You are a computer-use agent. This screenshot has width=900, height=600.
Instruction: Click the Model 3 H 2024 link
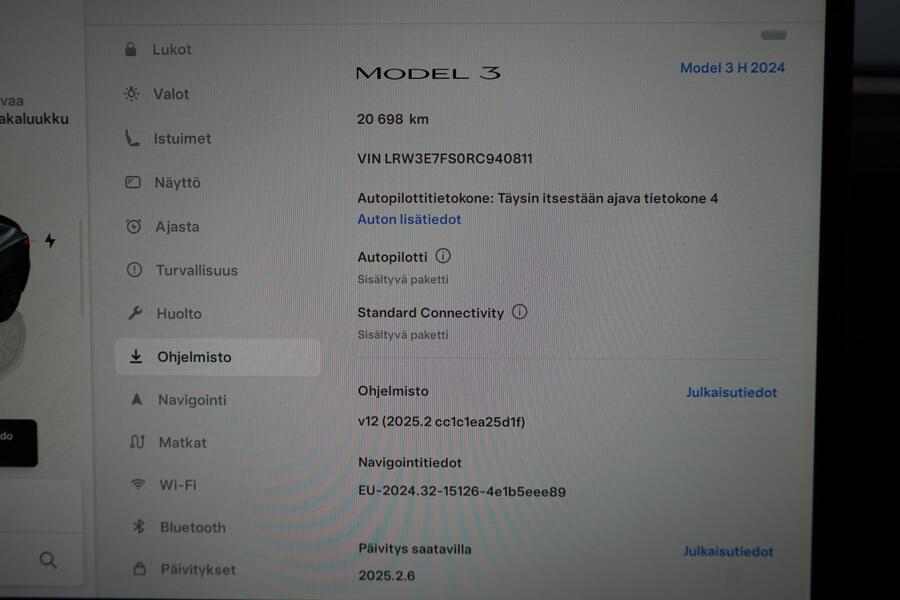click(732, 68)
